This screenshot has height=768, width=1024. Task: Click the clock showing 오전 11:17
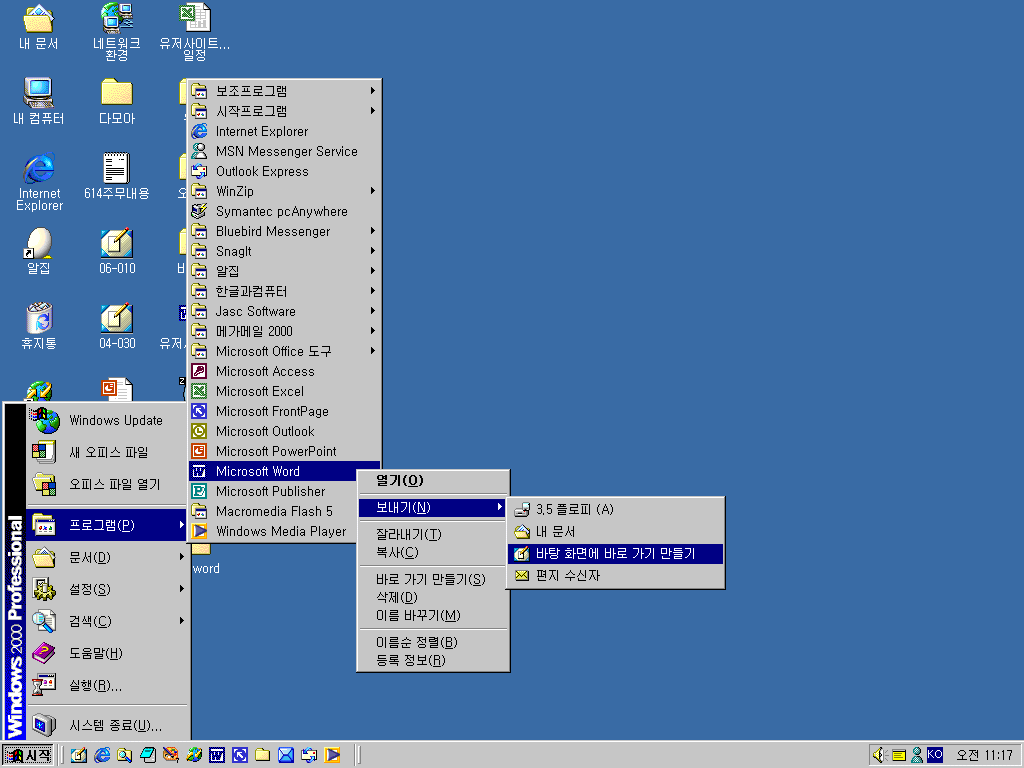click(x=984, y=755)
